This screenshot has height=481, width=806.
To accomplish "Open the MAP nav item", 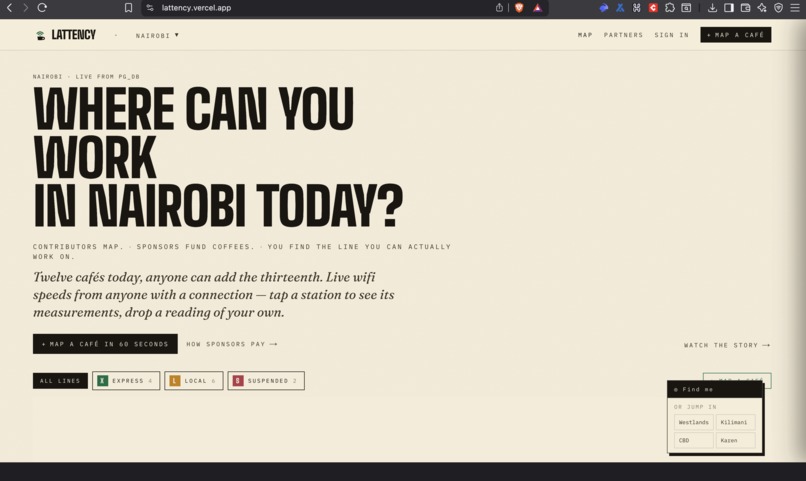I will coord(585,35).
